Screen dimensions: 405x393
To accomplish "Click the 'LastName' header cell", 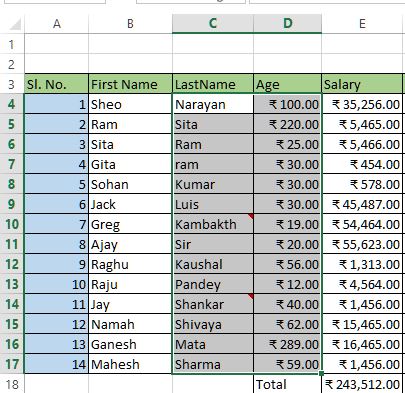I will tap(213, 84).
